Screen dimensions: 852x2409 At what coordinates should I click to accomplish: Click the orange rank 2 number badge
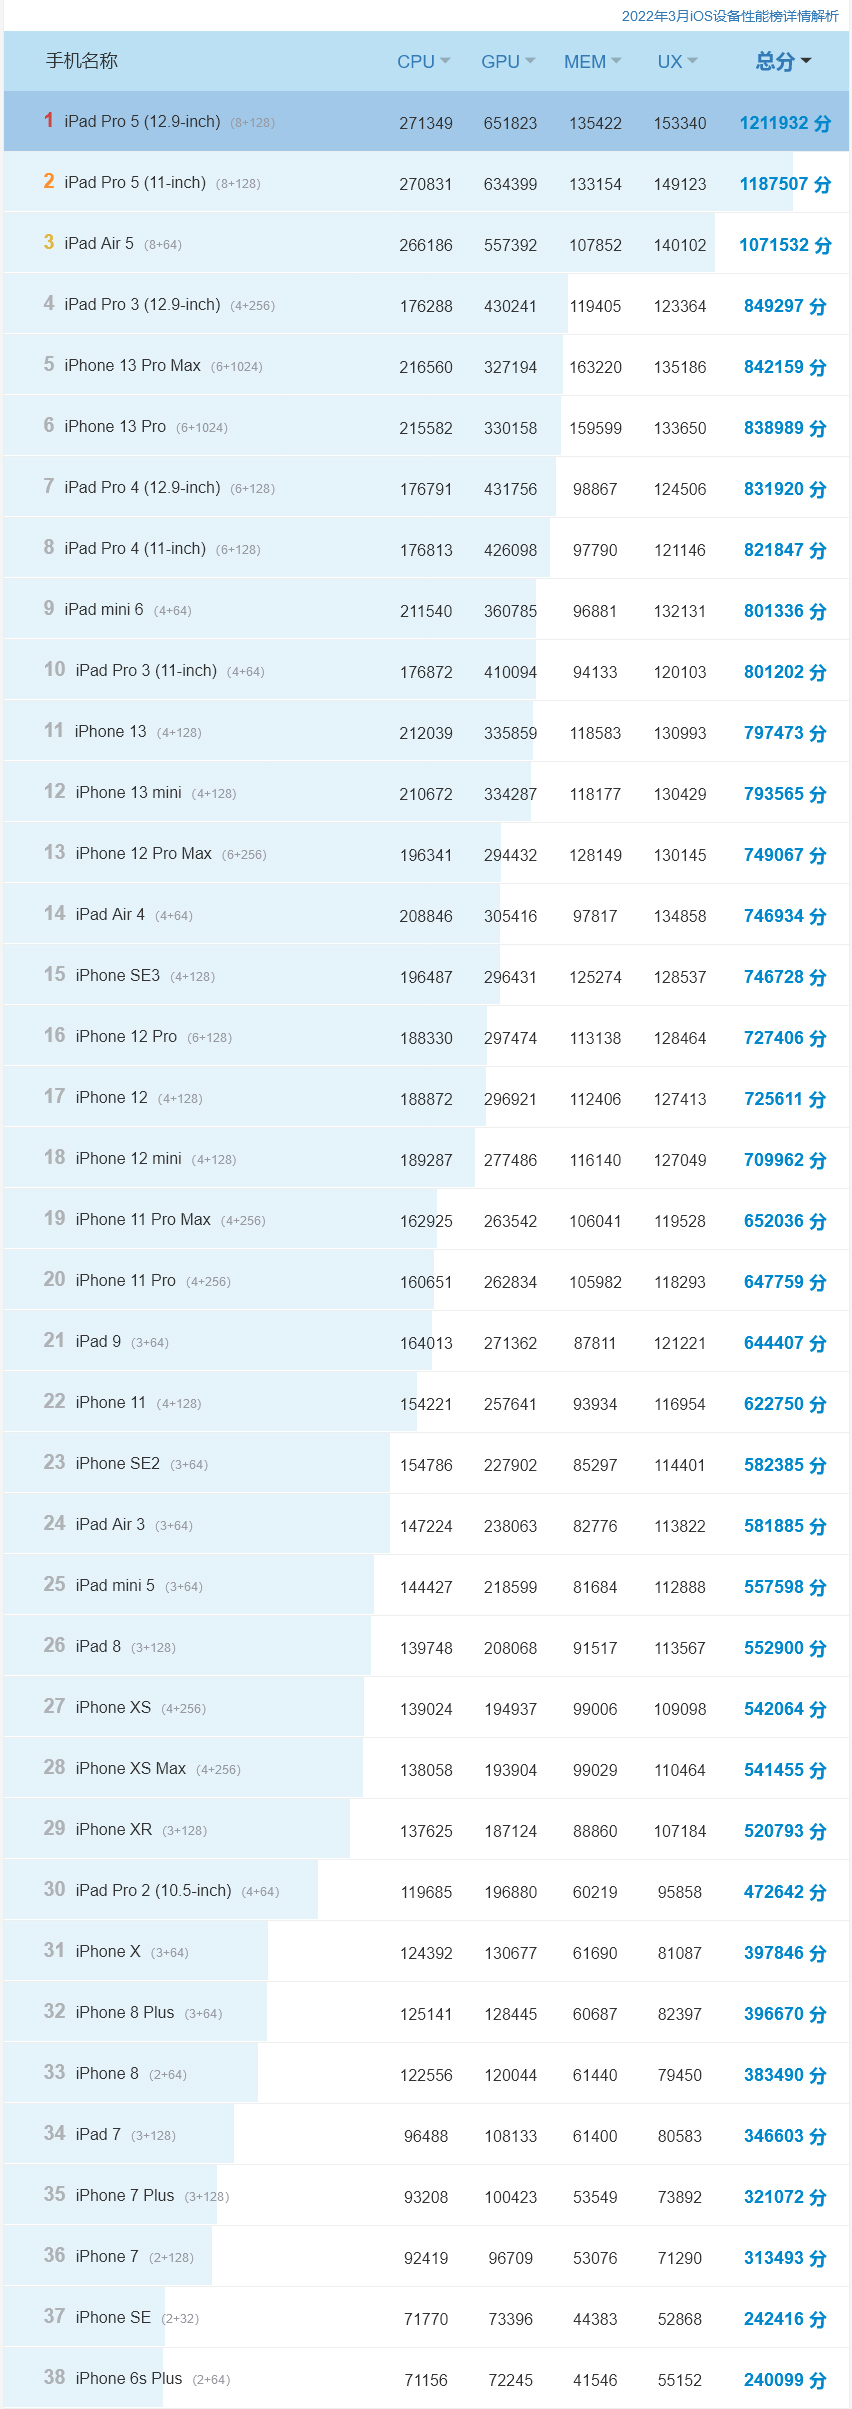point(49,182)
